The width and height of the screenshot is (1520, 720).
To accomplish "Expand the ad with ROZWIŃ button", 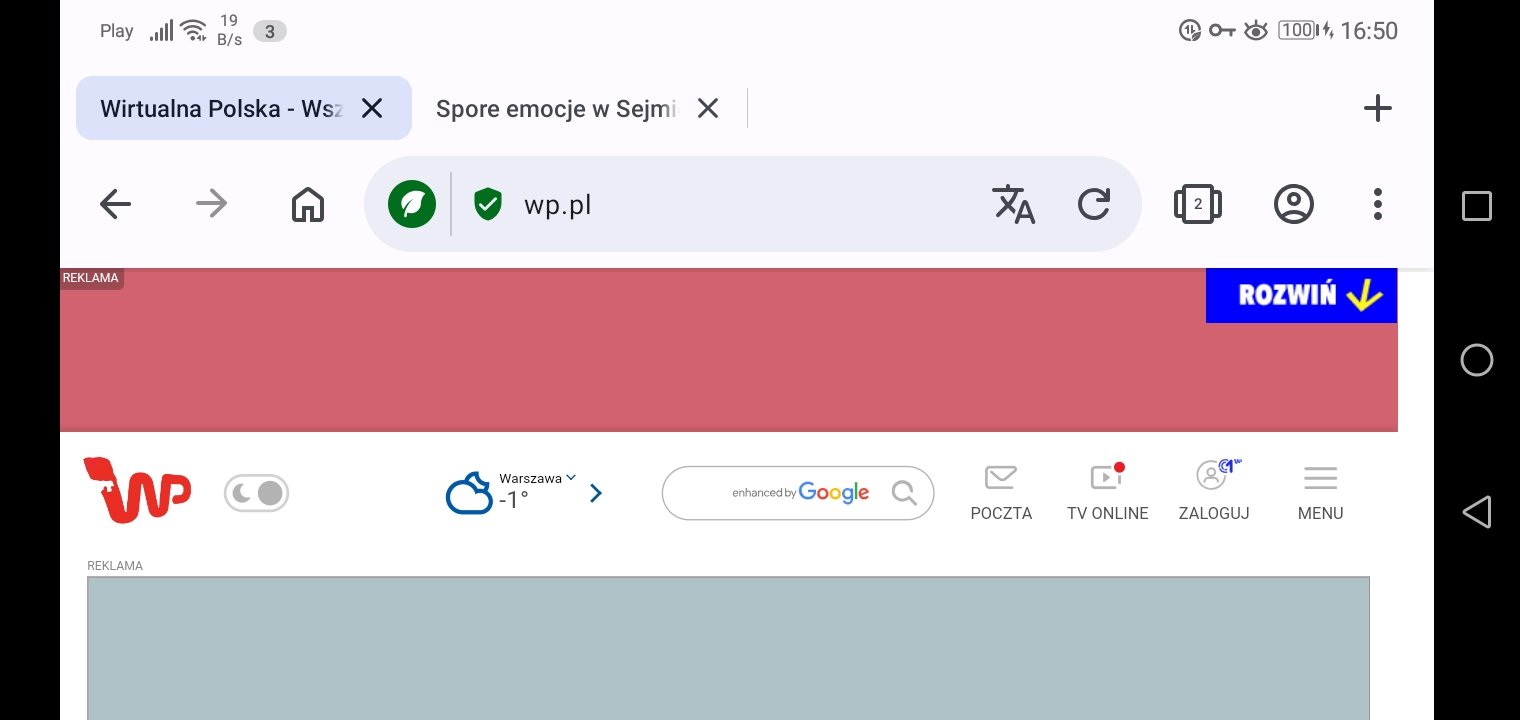I will coord(1301,295).
